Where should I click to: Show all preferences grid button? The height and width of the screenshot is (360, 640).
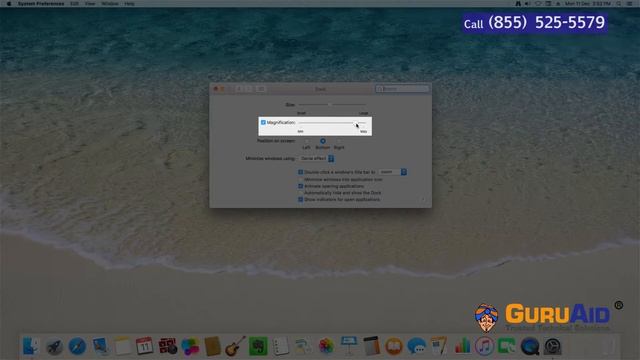261,89
